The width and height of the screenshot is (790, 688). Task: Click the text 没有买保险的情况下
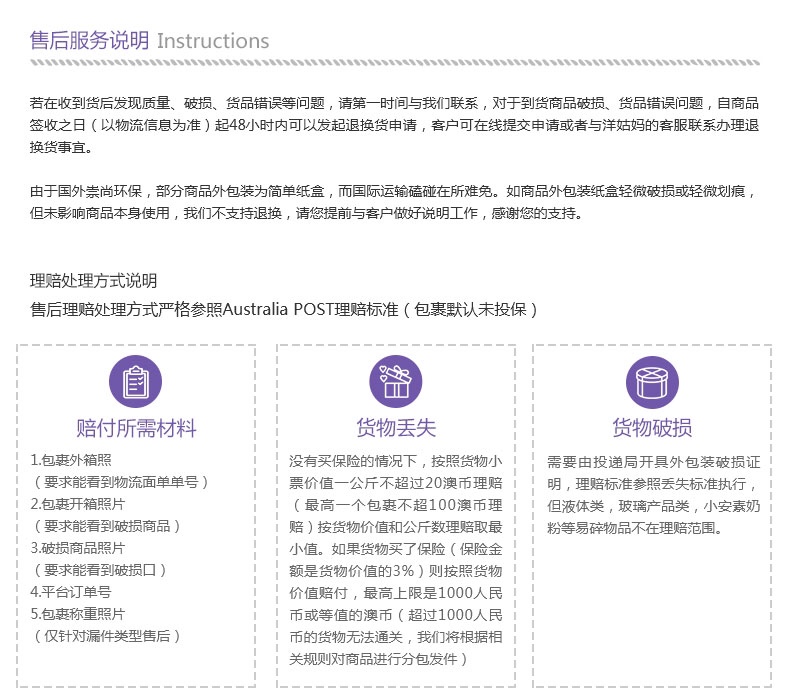coord(353,461)
